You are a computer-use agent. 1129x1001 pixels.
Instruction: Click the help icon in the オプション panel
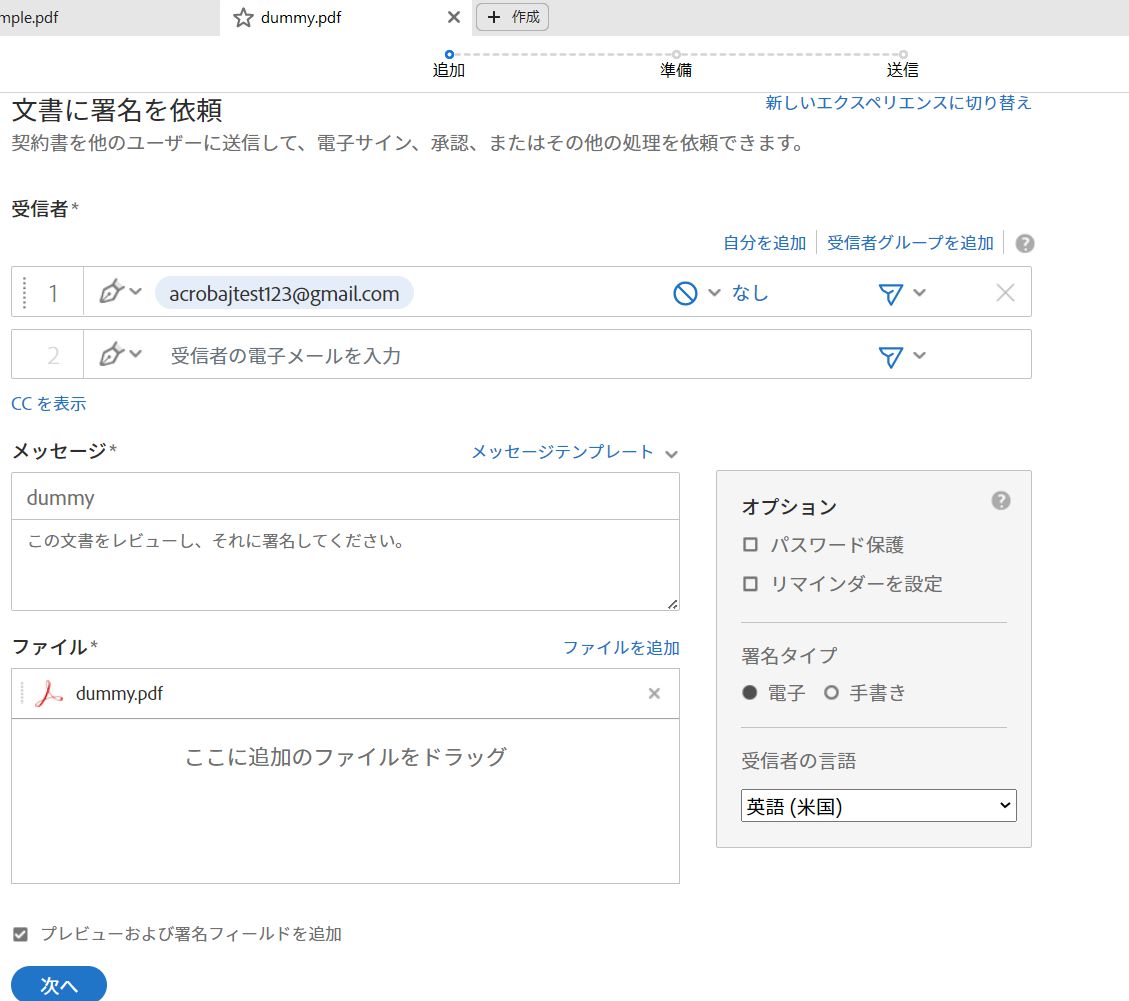(x=1001, y=501)
